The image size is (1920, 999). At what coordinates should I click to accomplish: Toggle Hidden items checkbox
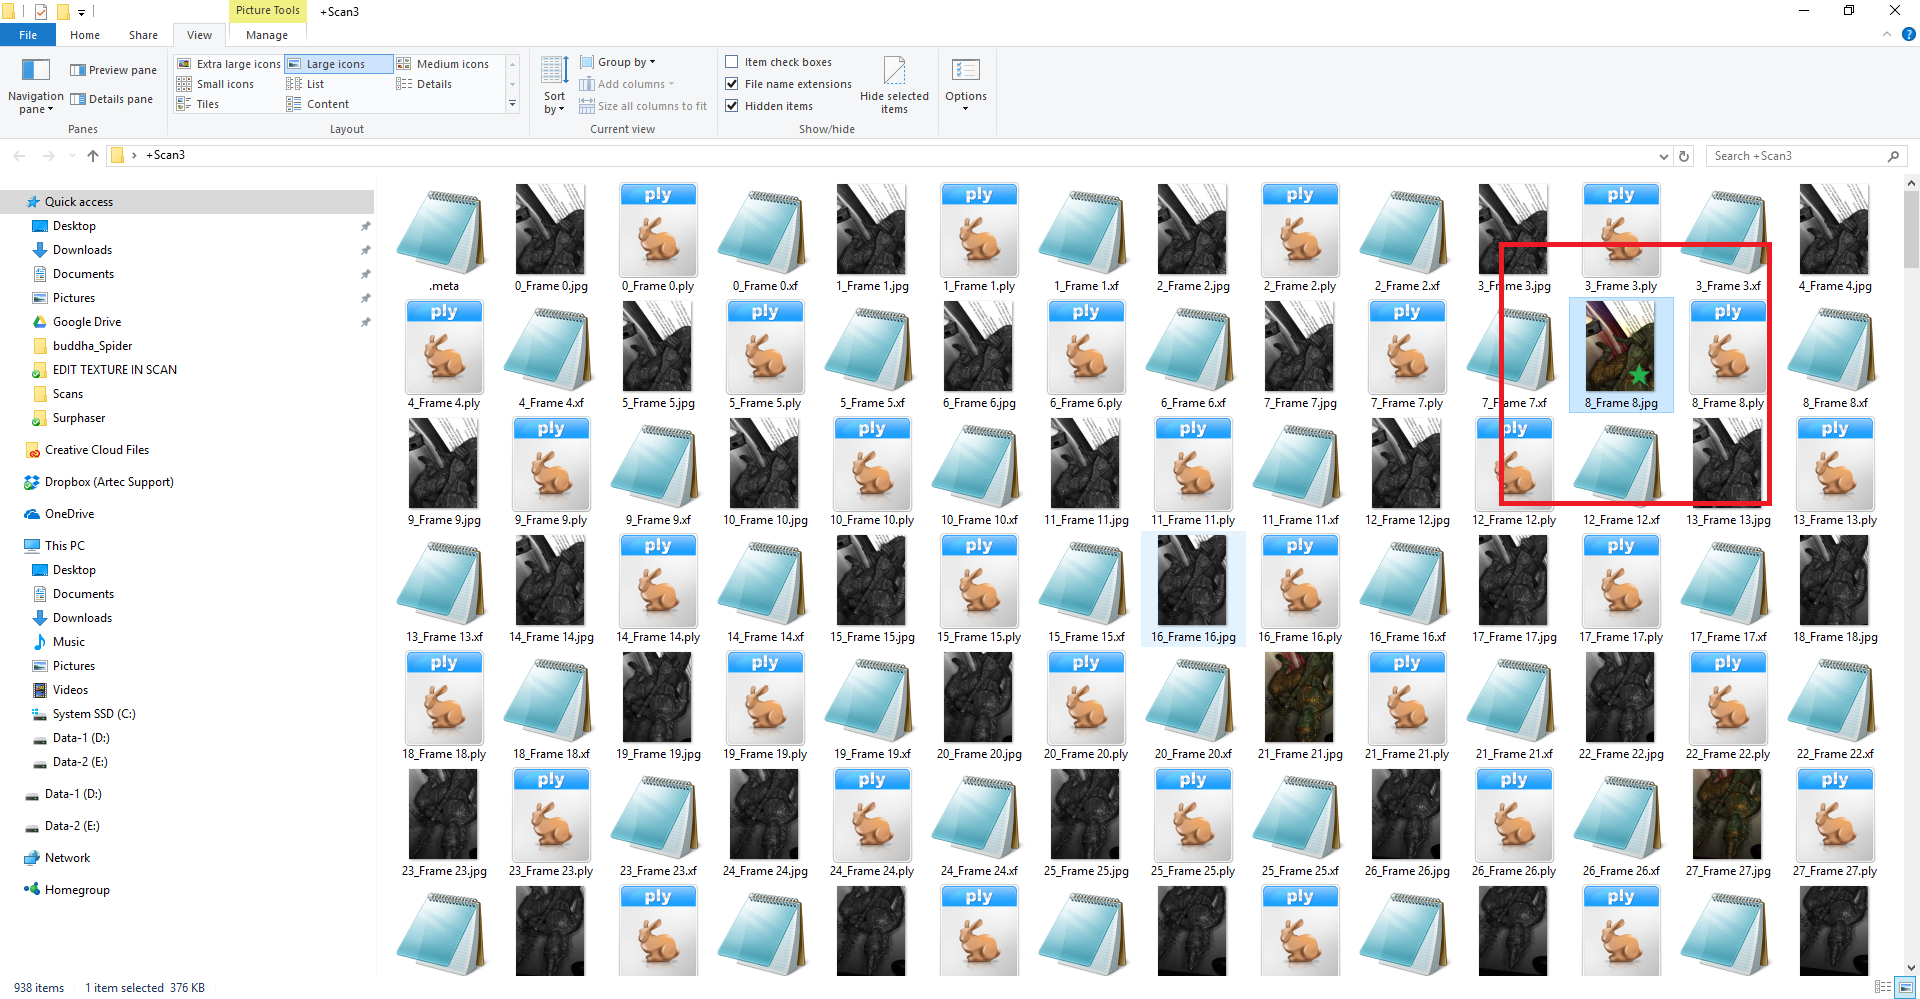[732, 106]
